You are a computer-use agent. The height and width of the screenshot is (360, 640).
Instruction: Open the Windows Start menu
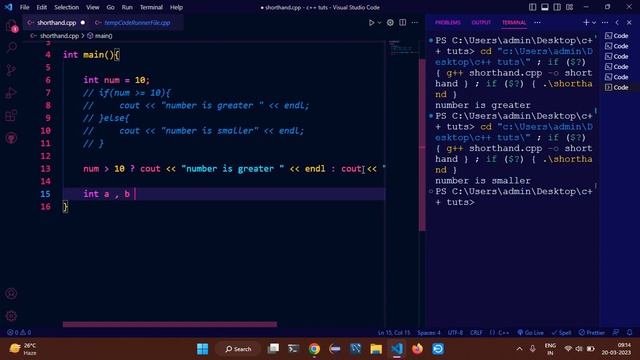202,349
